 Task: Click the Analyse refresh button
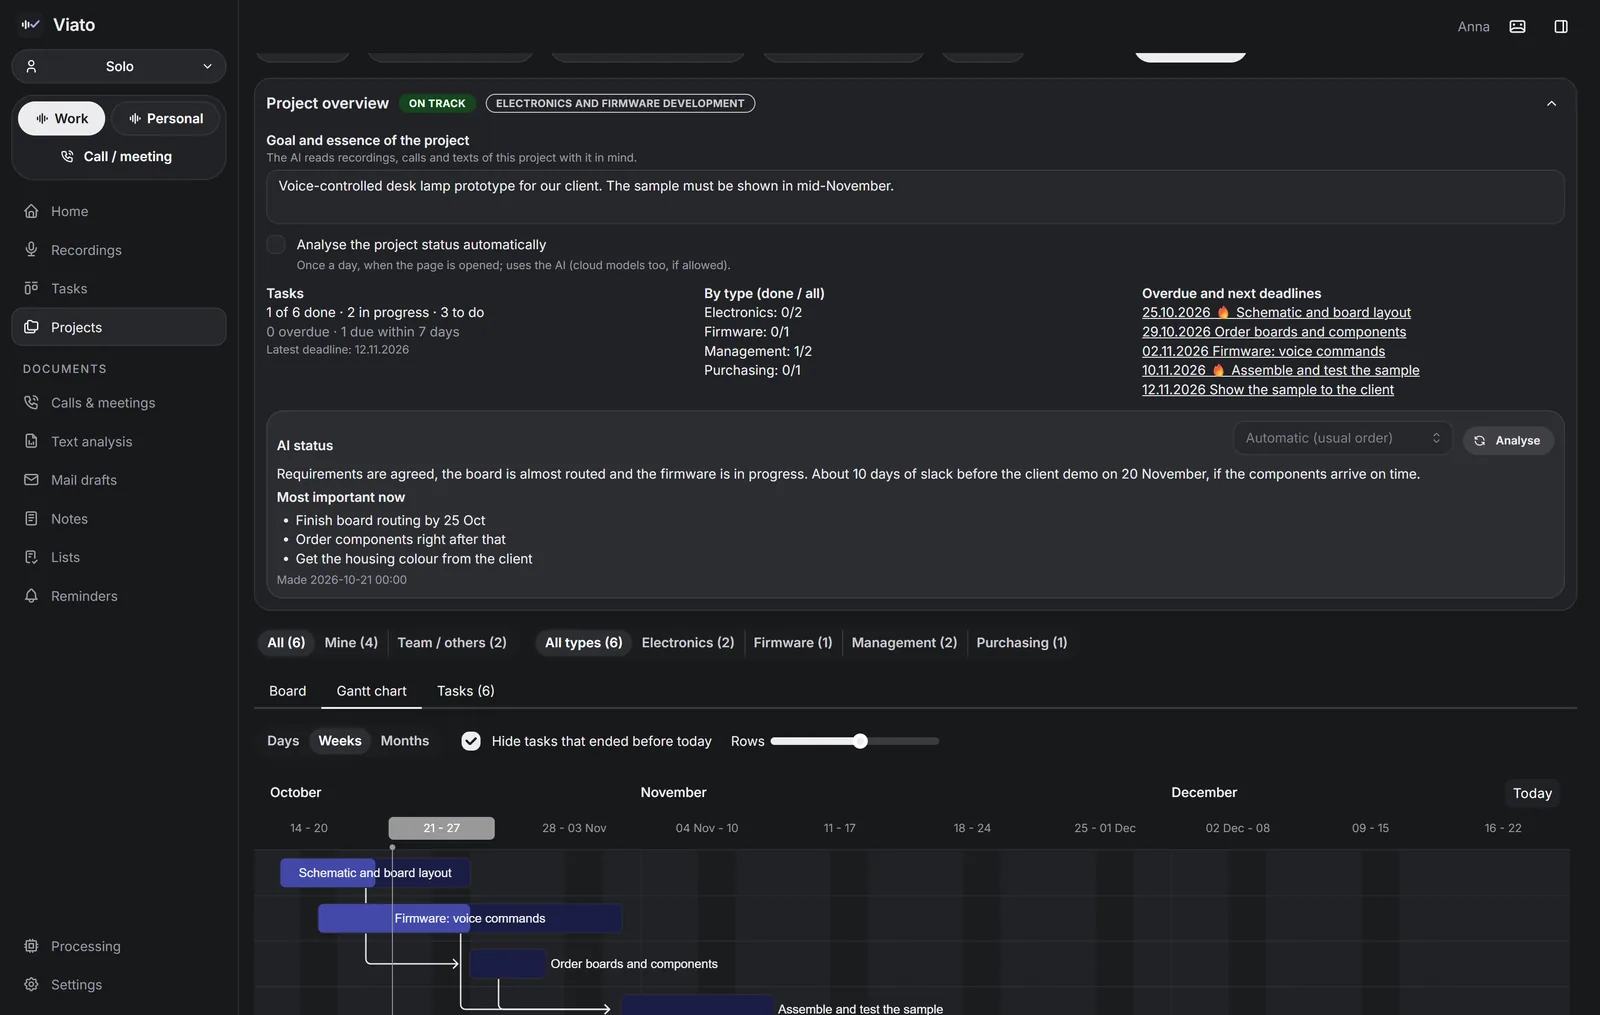(x=1508, y=440)
